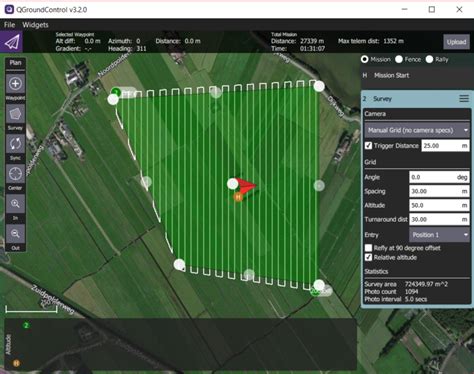Viewport: 474px width, 374px height.
Task: Open the Widgets menu
Action: [x=35, y=25]
